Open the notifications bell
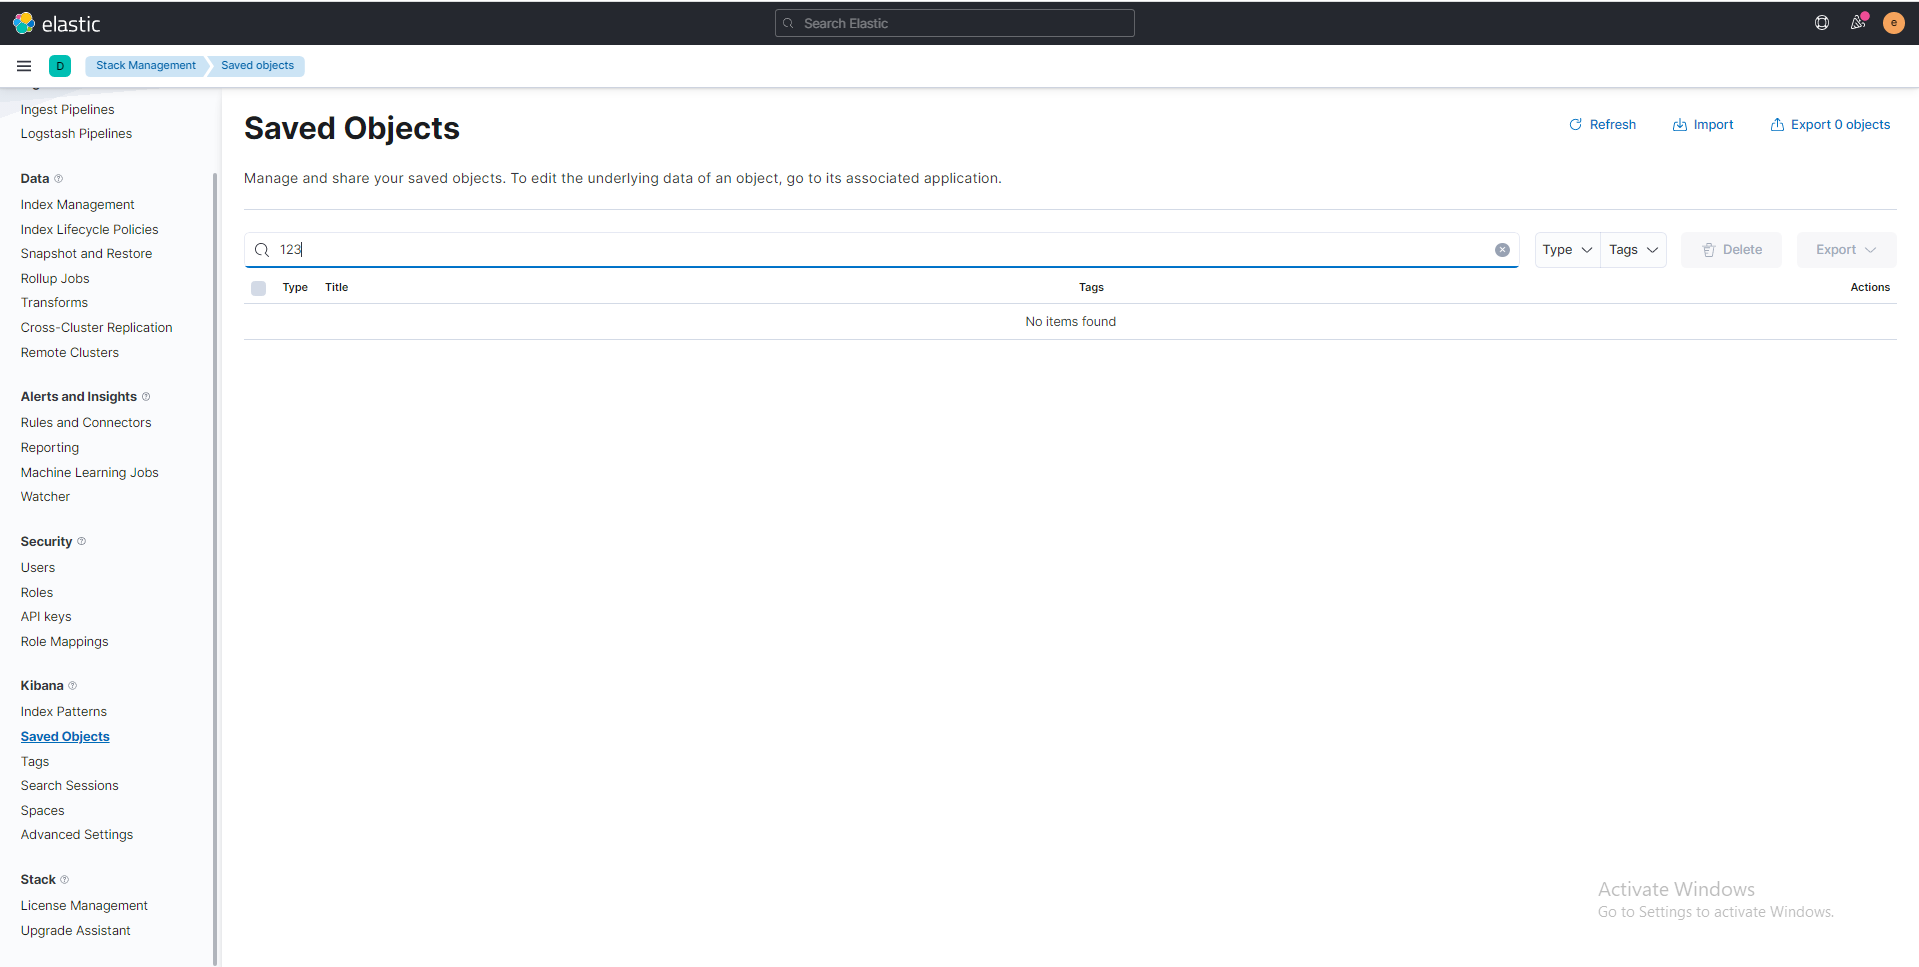1919x967 pixels. click(1858, 22)
